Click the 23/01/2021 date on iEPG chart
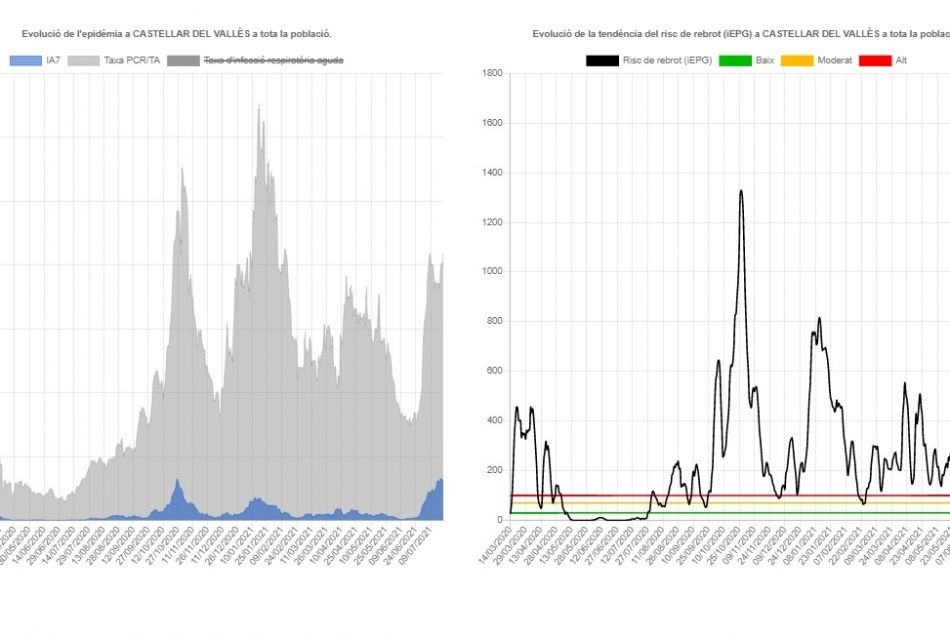The width and height of the screenshot is (950, 634). click(x=814, y=544)
